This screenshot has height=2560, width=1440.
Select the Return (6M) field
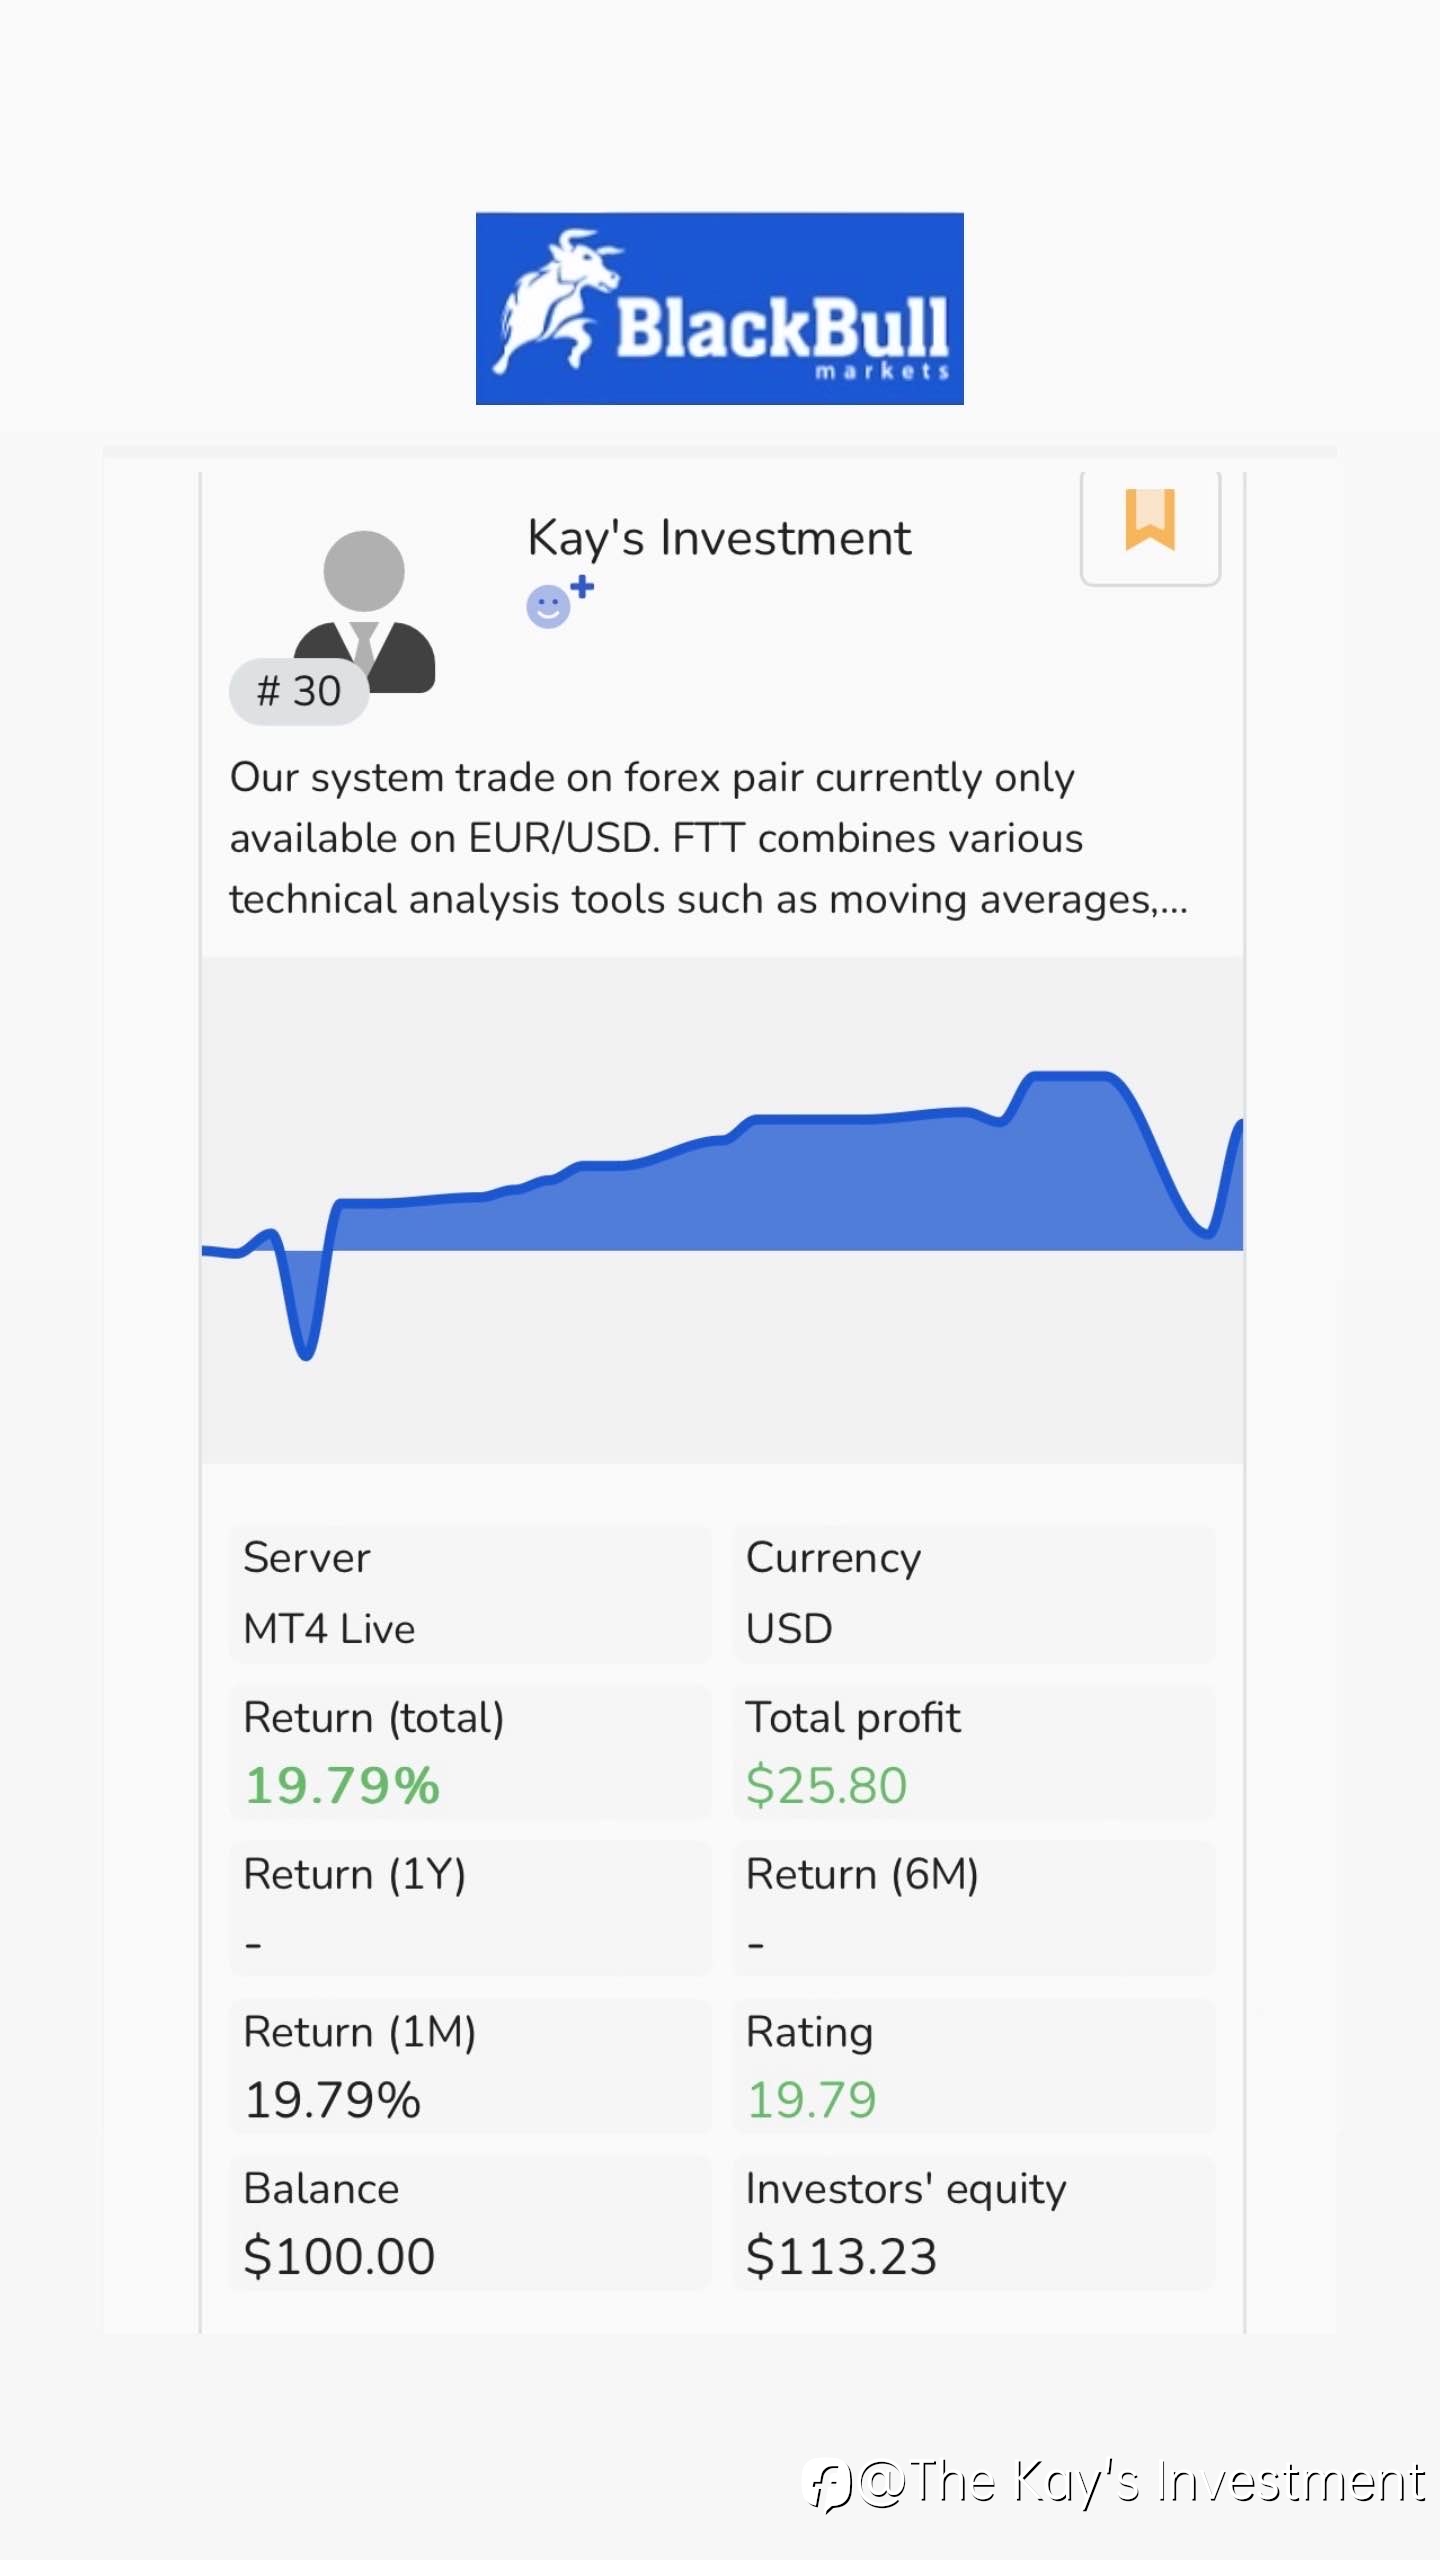click(x=974, y=1908)
